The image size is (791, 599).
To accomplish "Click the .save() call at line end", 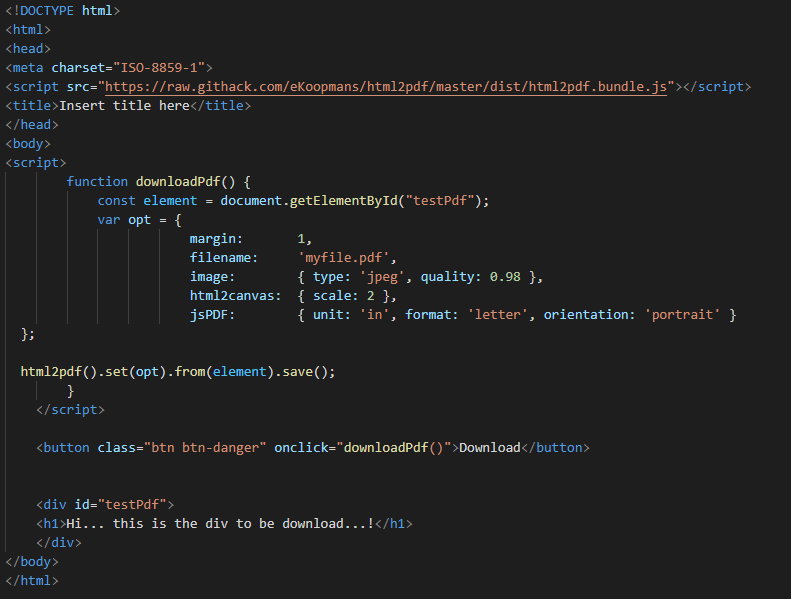I will point(304,372).
